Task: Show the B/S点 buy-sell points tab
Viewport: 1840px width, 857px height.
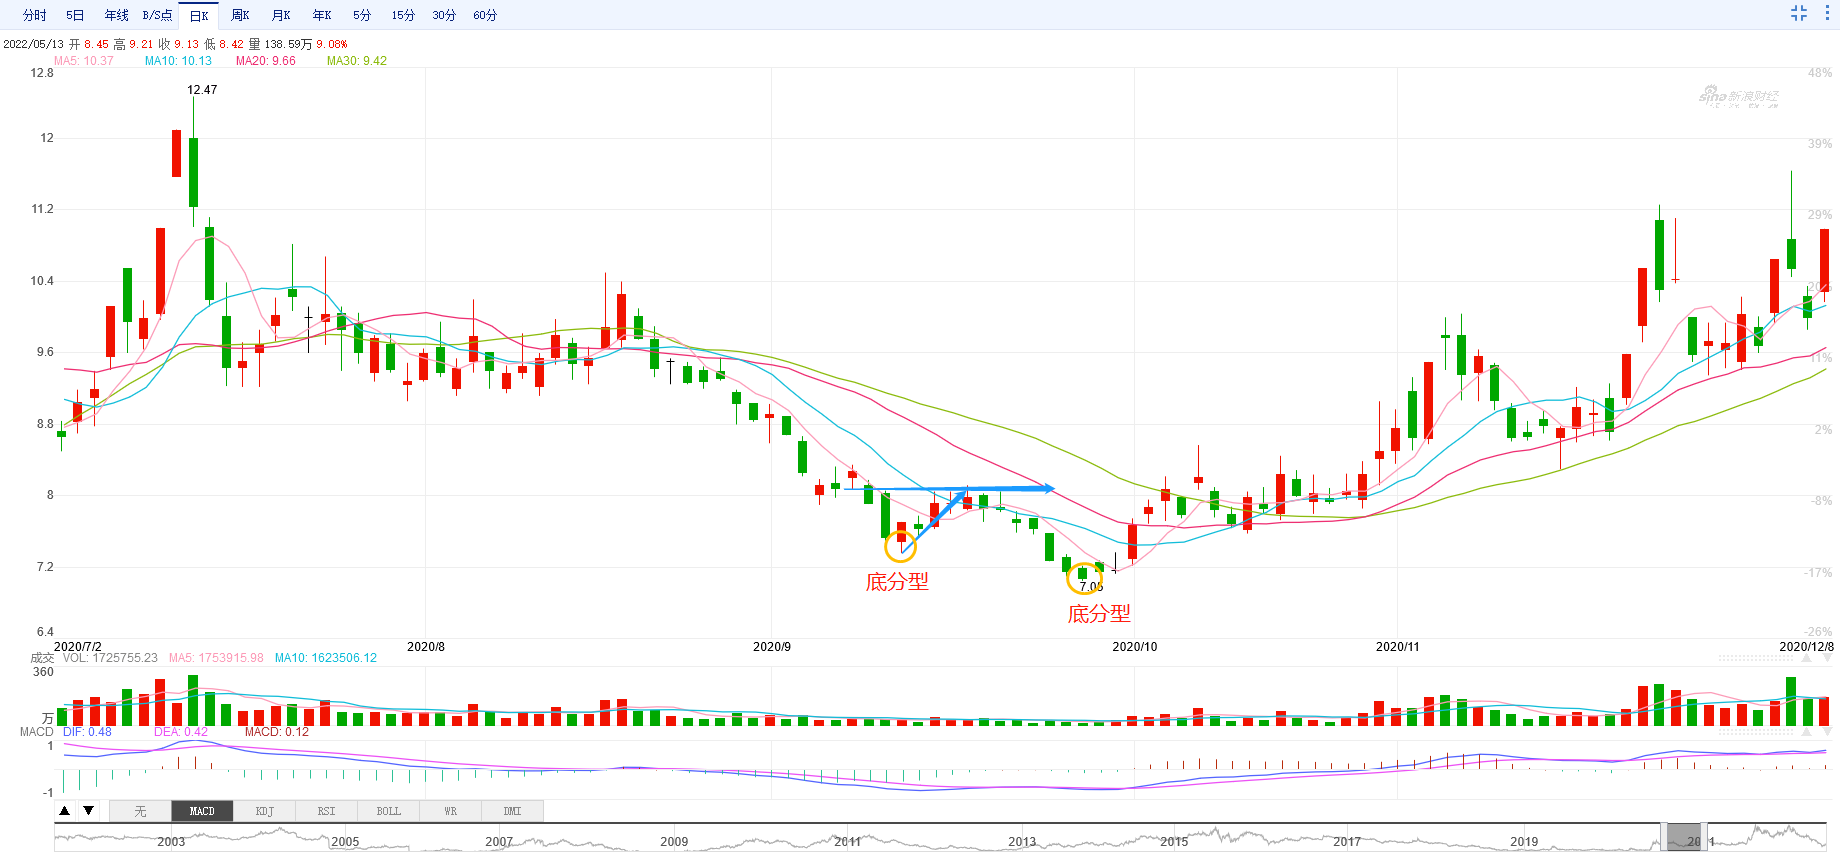Action: pos(157,15)
